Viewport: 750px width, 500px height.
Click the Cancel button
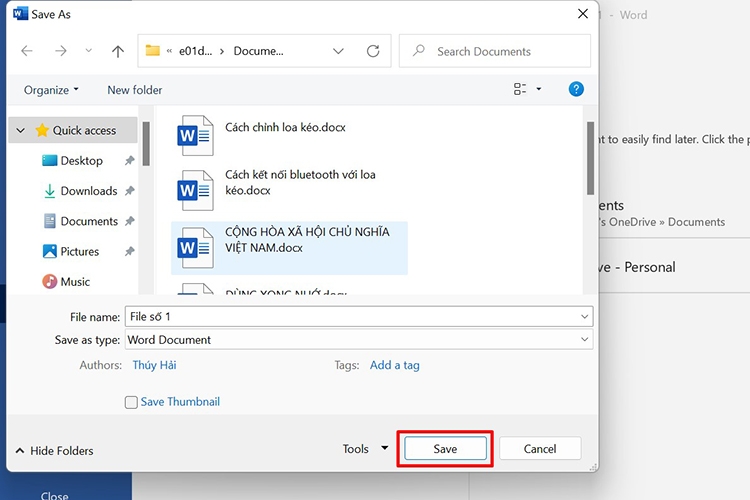(x=540, y=449)
